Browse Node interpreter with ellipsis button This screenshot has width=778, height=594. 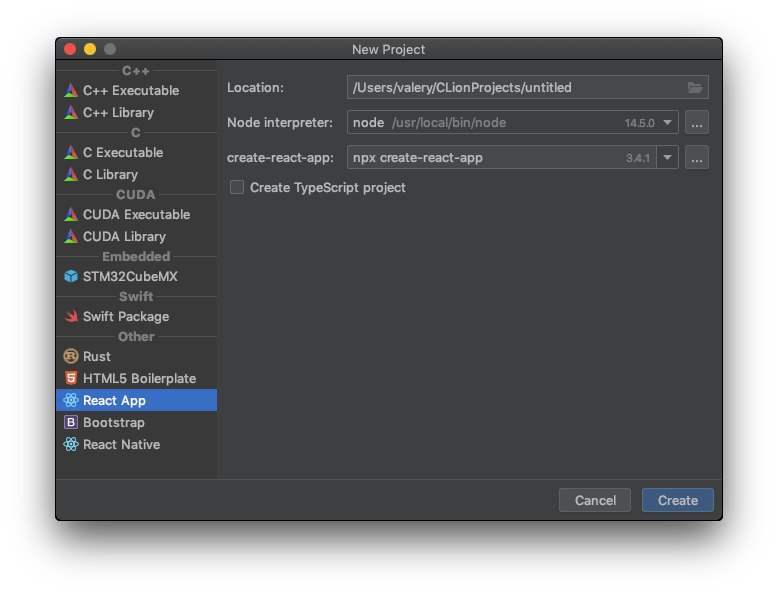(x=697, y=123)
